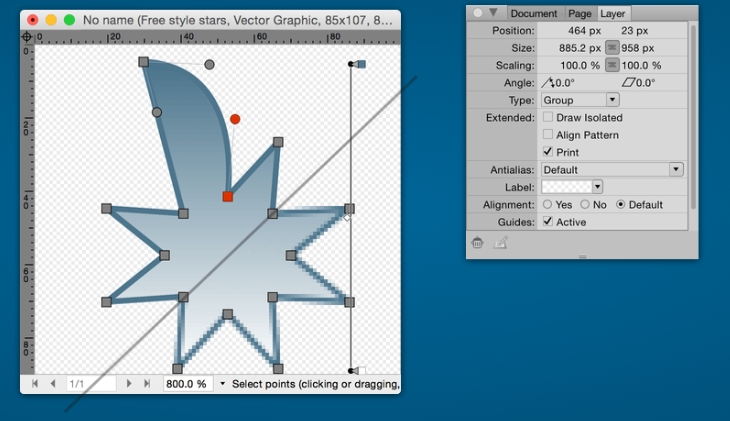
Task: Click the zoom field showing 800.0 %
Action: 188,384
